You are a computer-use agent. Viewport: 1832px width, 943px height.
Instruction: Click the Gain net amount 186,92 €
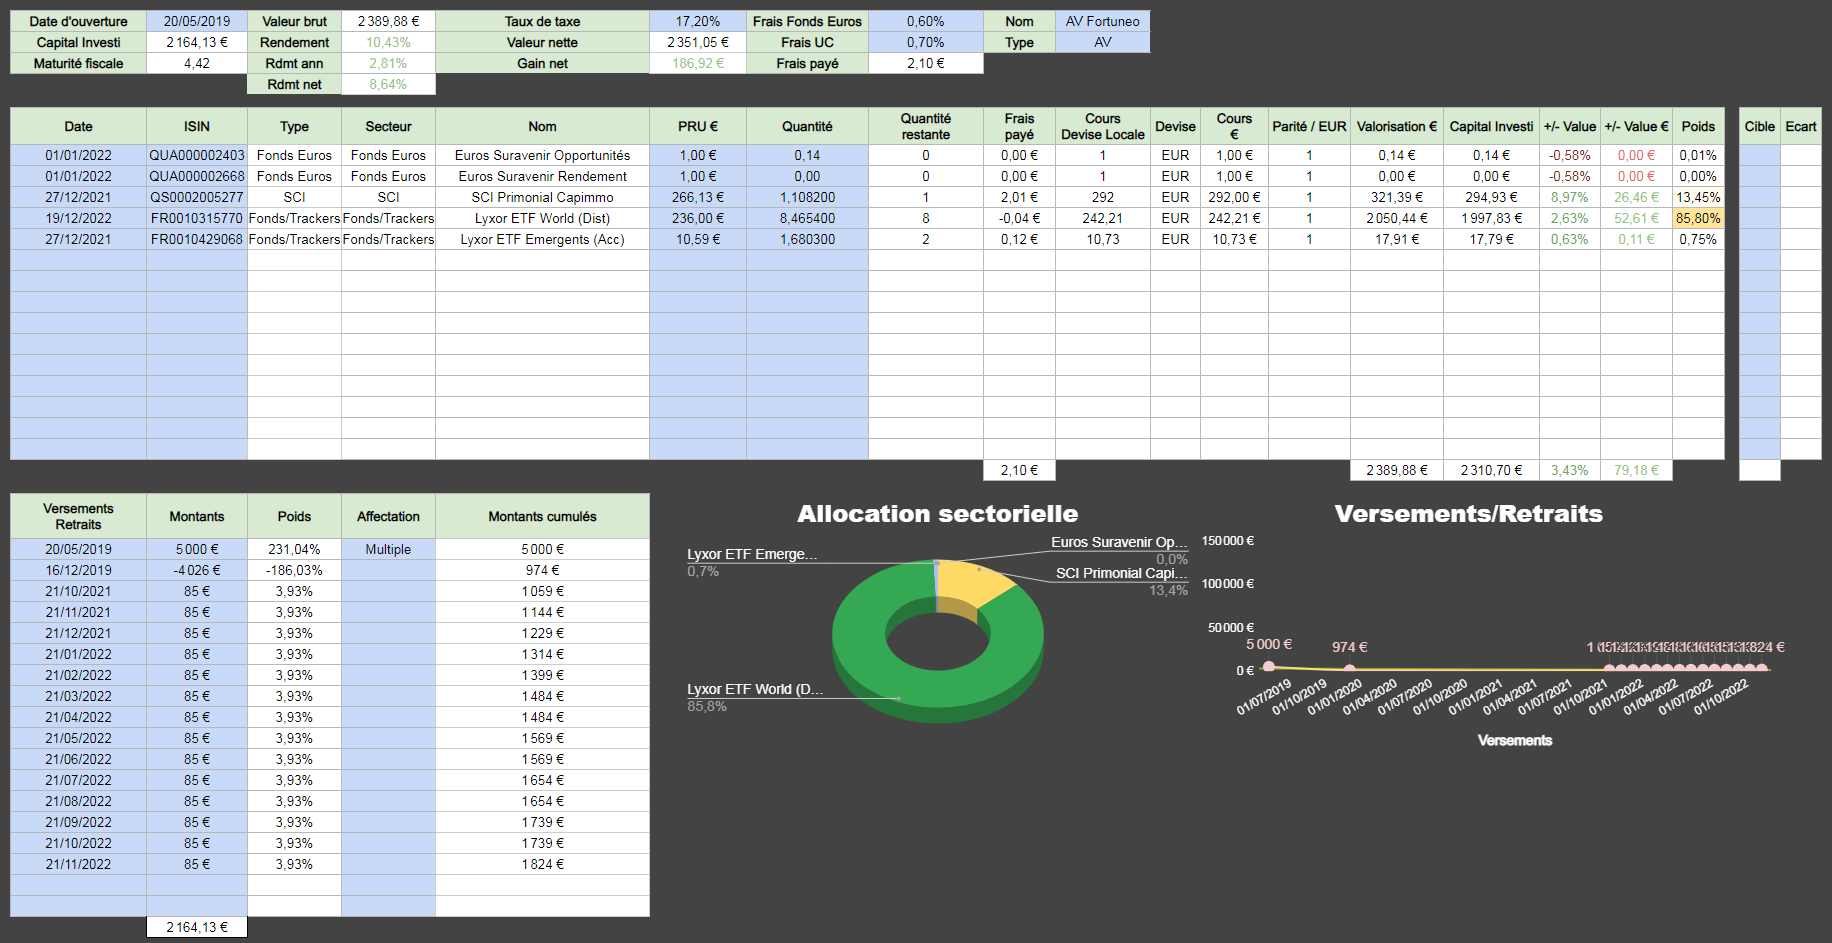pos(698,63)
